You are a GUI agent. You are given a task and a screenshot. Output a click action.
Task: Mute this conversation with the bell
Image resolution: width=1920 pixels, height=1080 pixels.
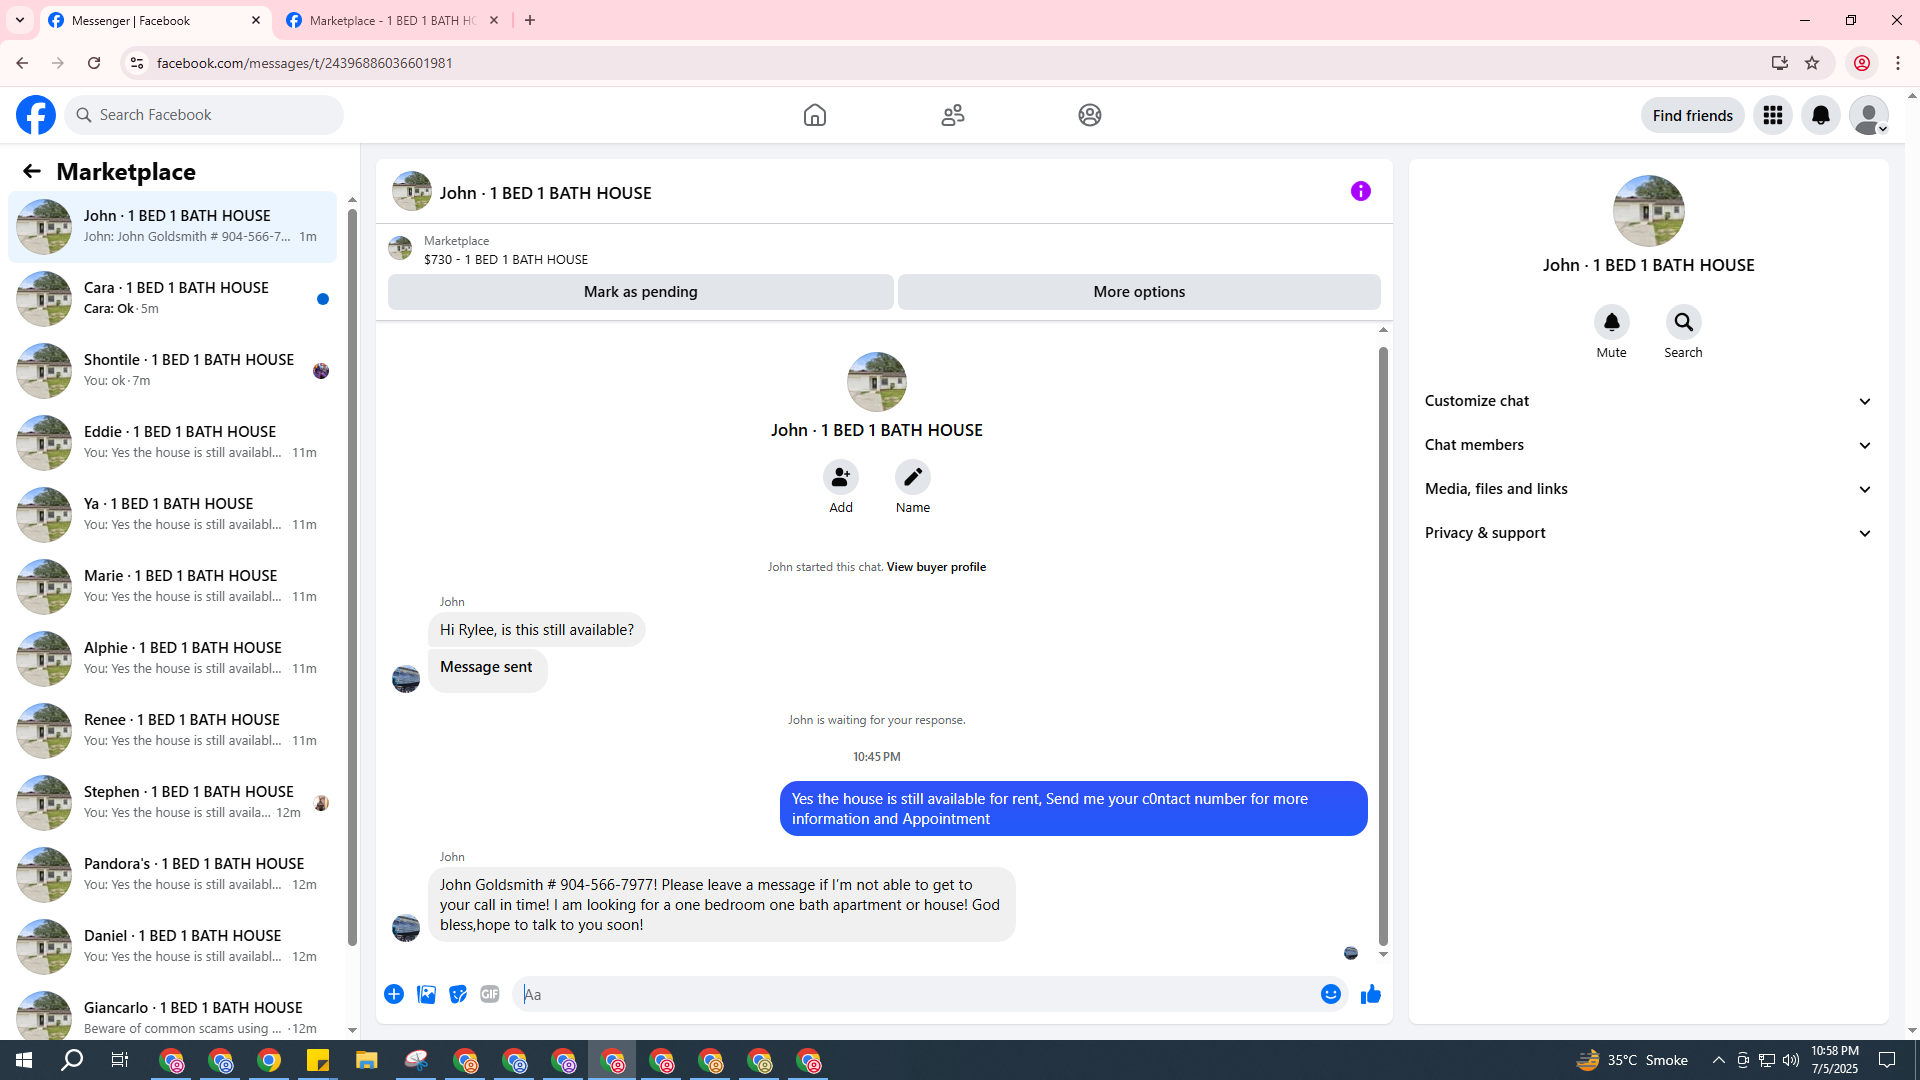point(1611,322)
